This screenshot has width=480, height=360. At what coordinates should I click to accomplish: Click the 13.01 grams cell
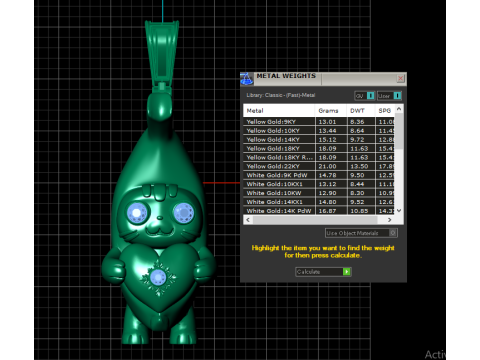point(331,122)
